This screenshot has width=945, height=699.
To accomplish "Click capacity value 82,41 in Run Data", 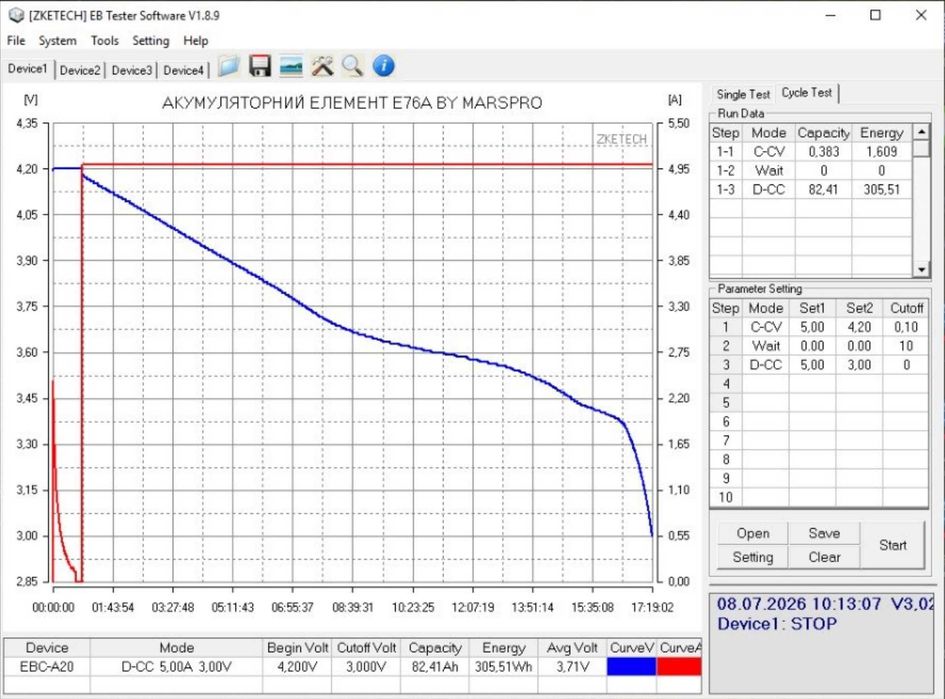I will point(823,189).
